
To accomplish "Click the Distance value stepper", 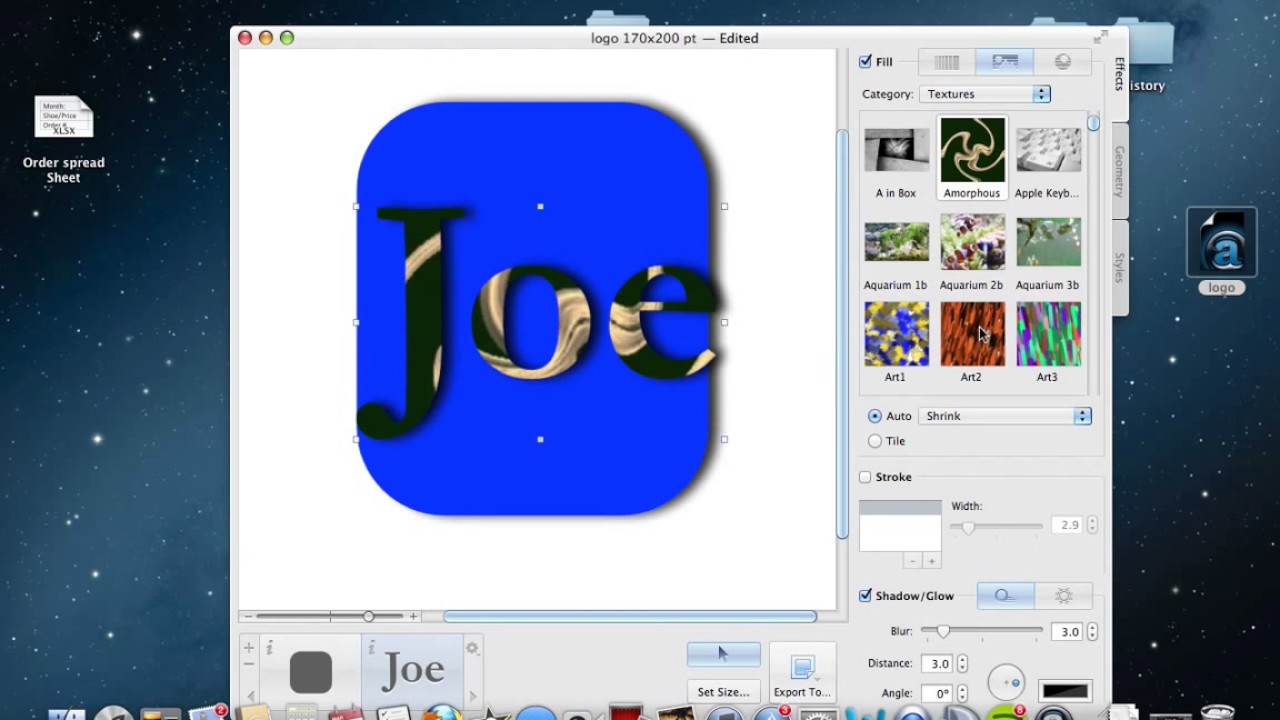I will pos(962,663).
